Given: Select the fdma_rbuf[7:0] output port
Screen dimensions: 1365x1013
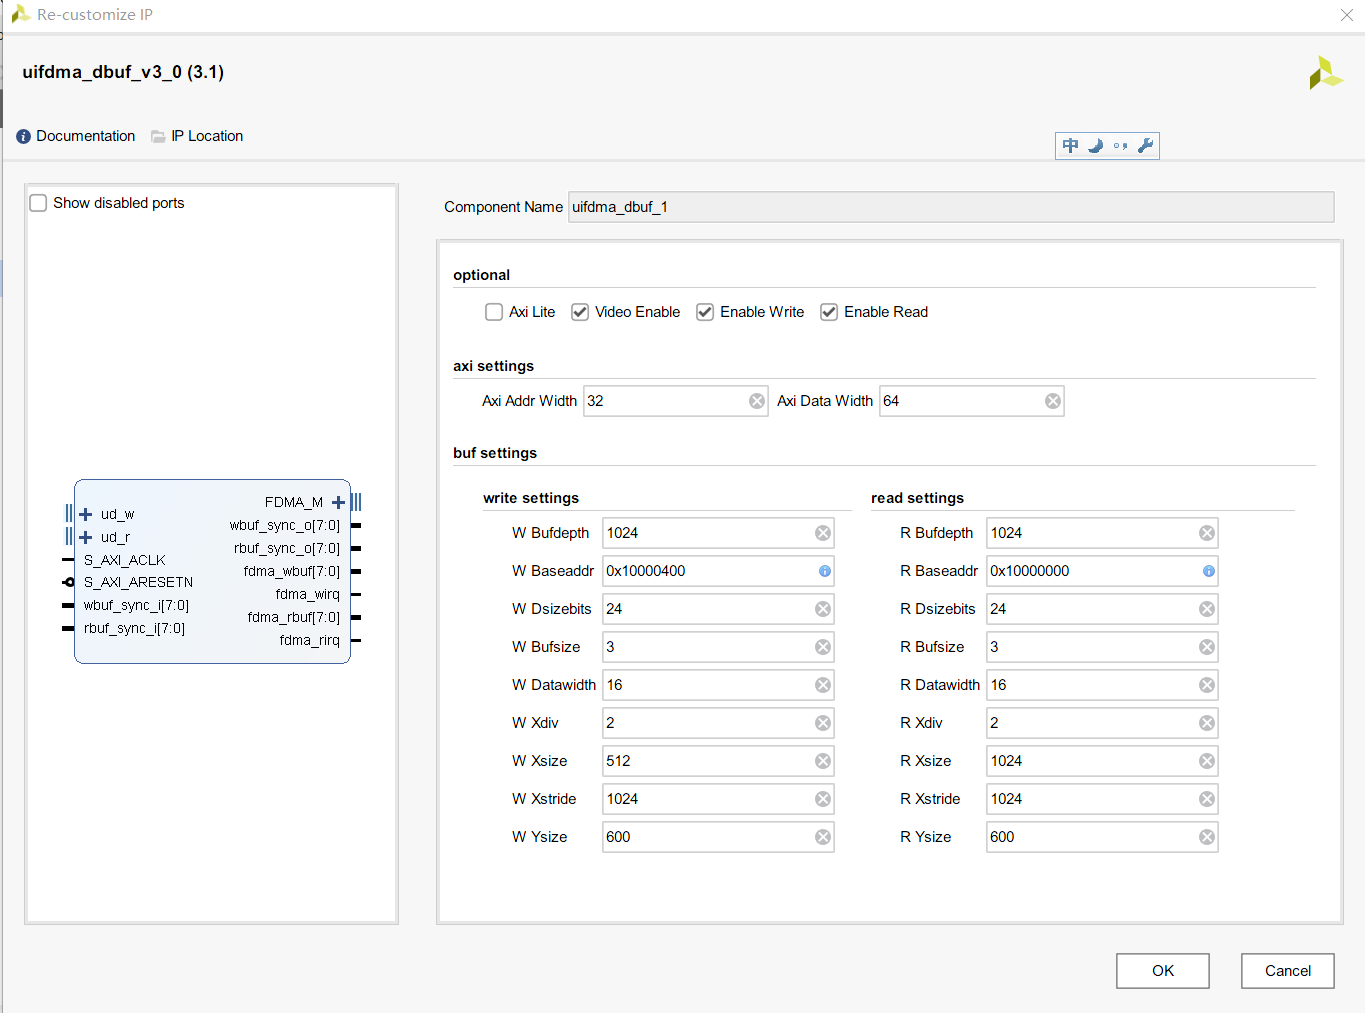Looking at the screenshot, I should coord(294,617).
